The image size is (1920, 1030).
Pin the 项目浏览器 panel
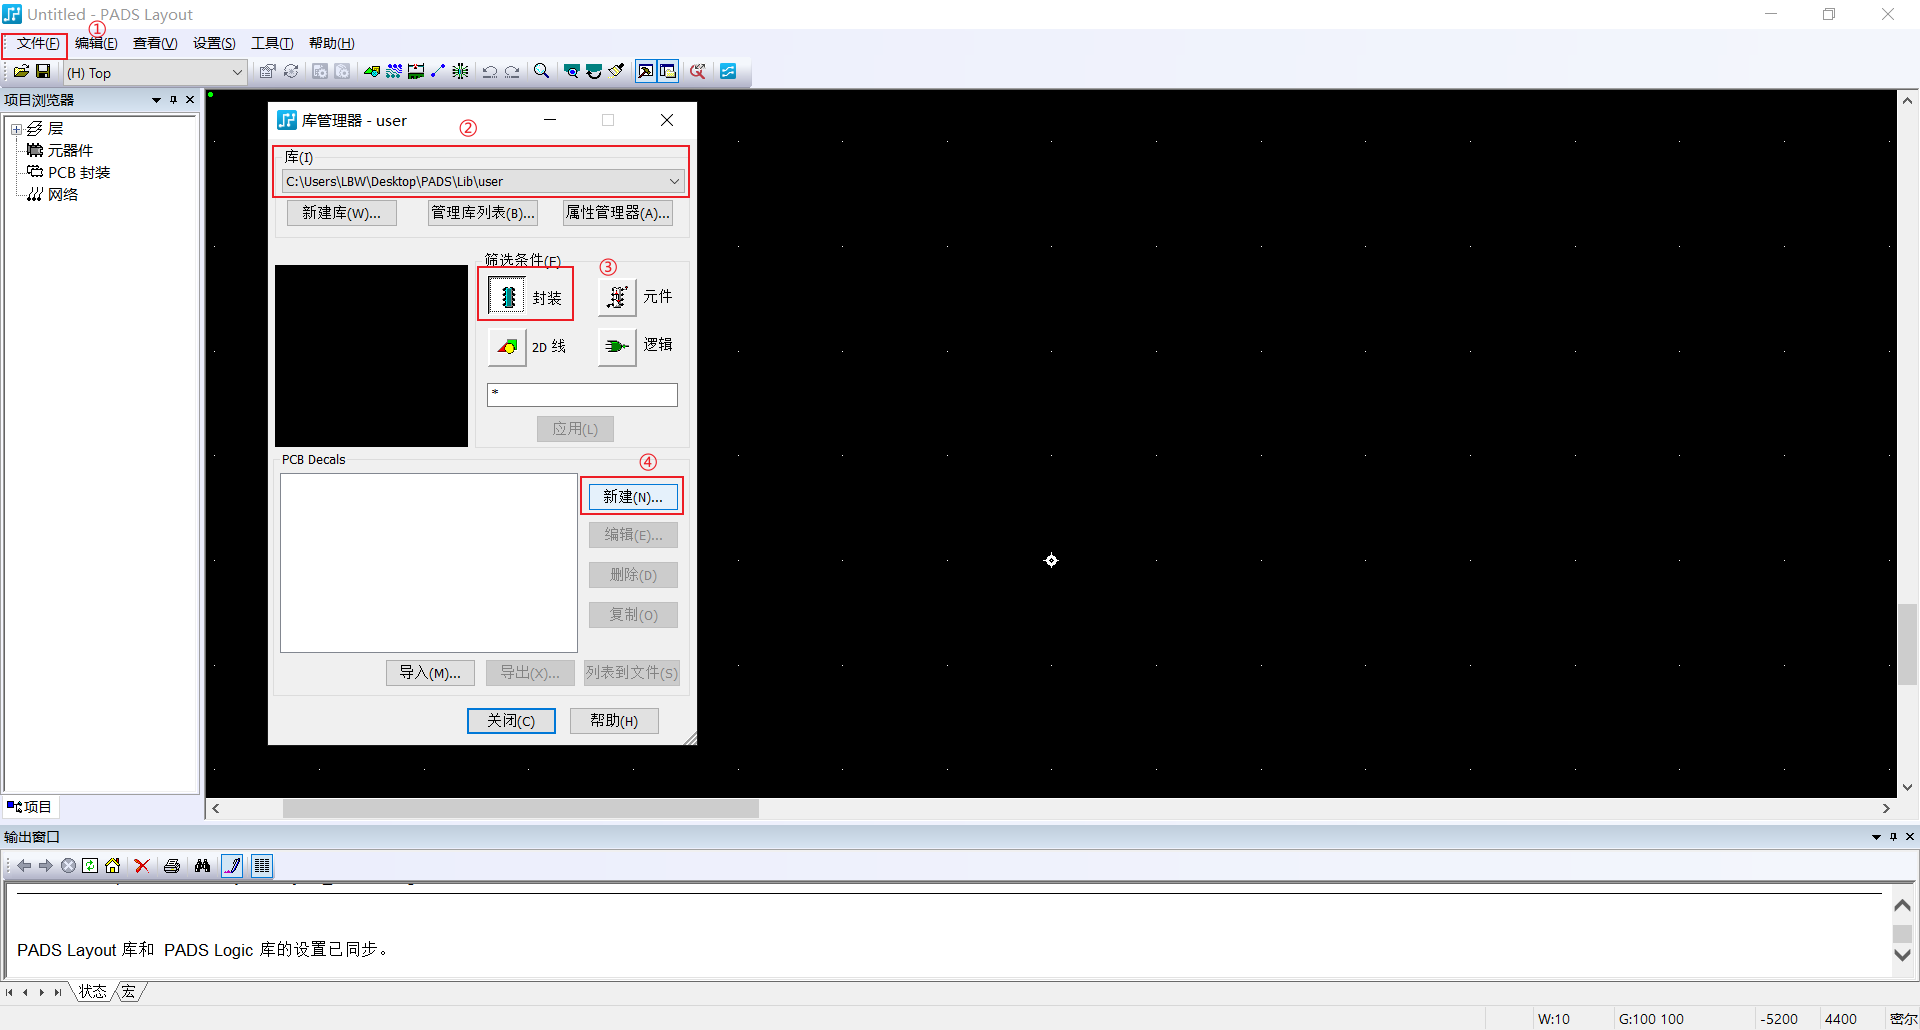pos(173,100)
